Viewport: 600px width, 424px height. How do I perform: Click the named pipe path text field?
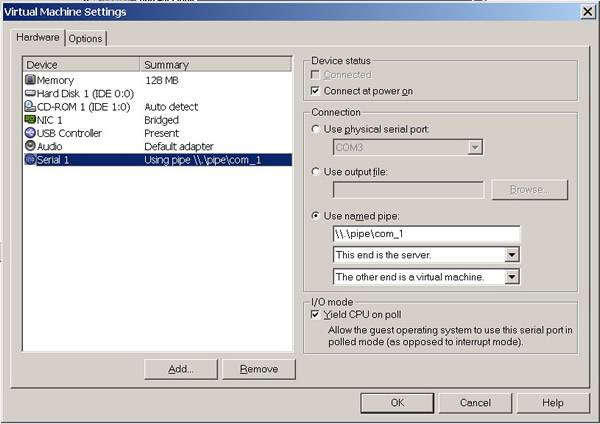click(x=427, y=234)
